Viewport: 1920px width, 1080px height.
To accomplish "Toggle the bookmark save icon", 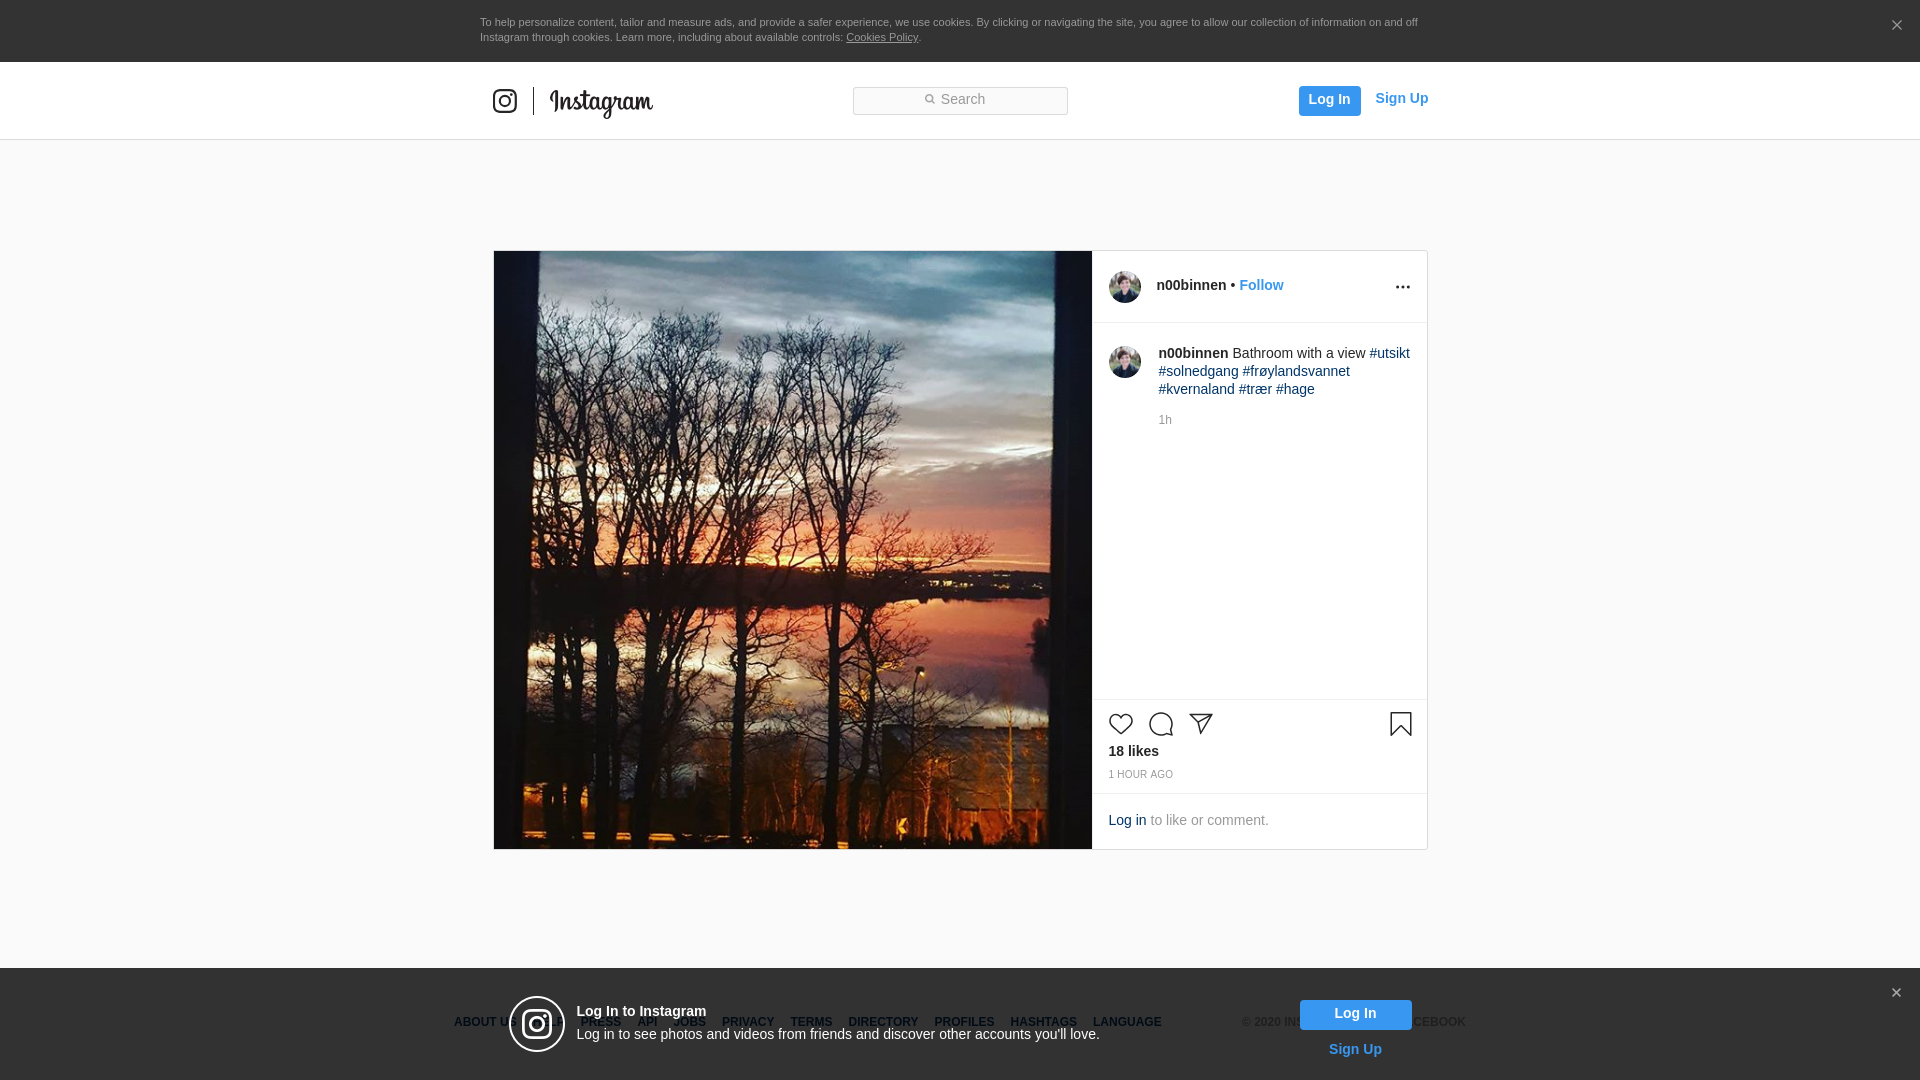I will [x=1400, y=724].
